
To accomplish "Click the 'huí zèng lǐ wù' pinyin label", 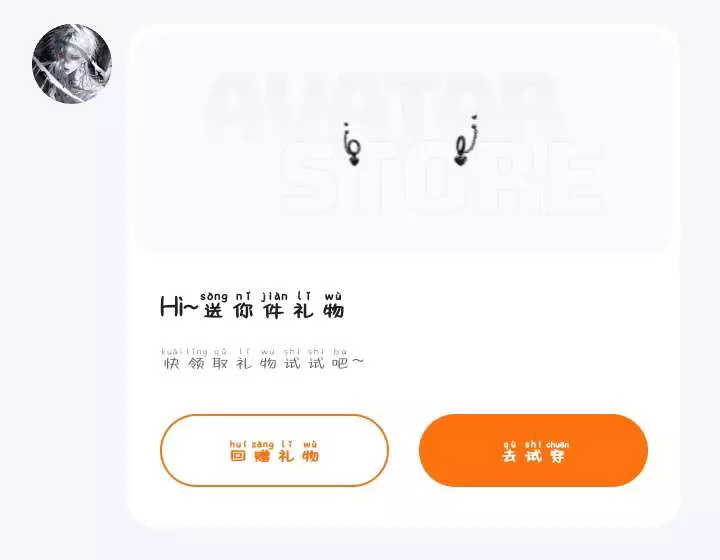I will (x=273, y=444).
